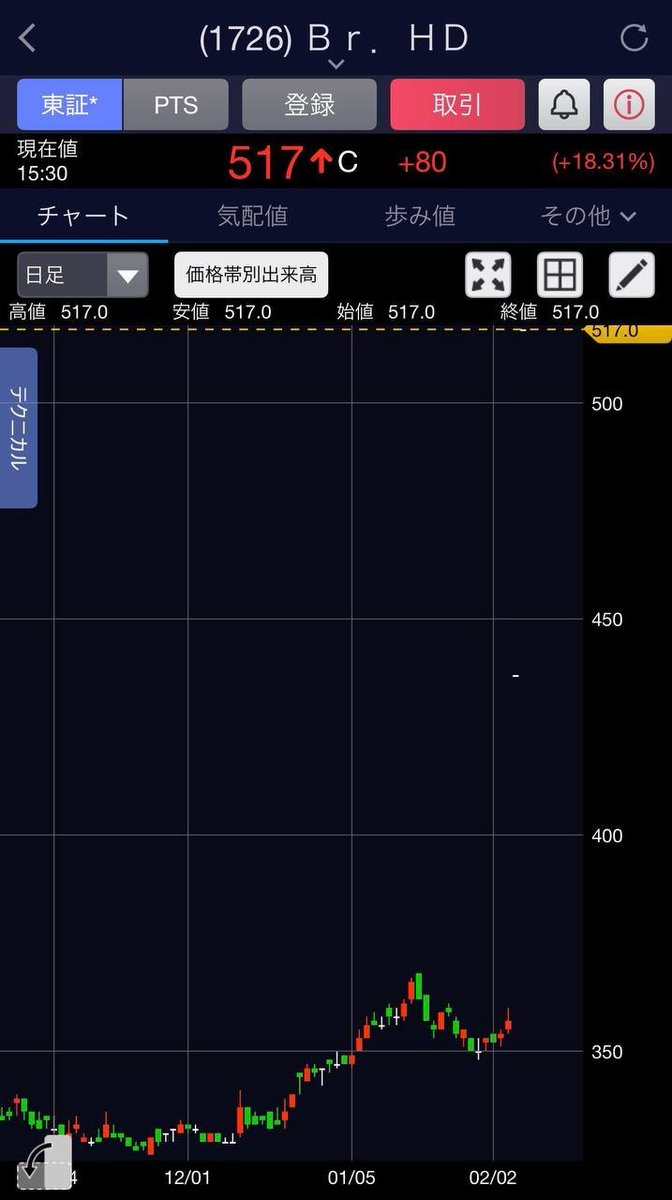Switch to the 歩み値 tab
The image size is (672, 1200).
point(420,215)
